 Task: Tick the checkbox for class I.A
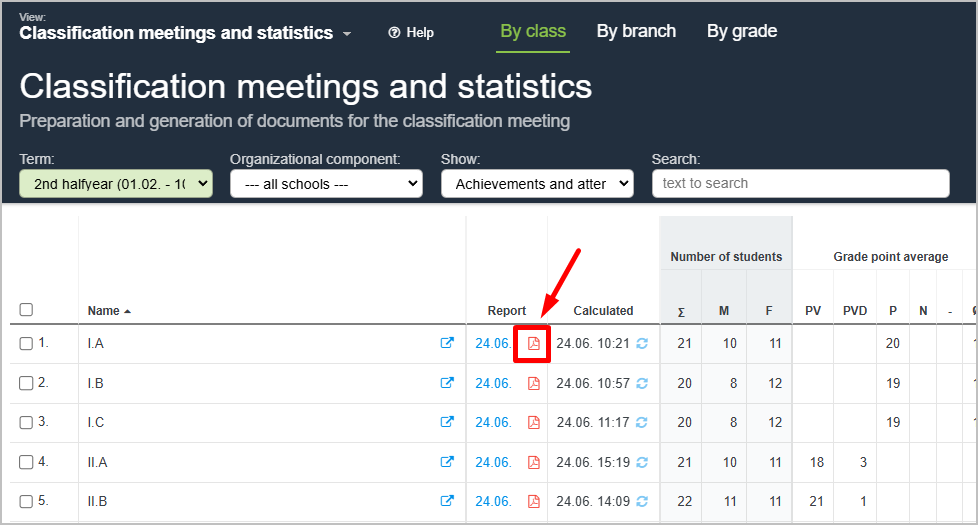(x=26, y=344)
